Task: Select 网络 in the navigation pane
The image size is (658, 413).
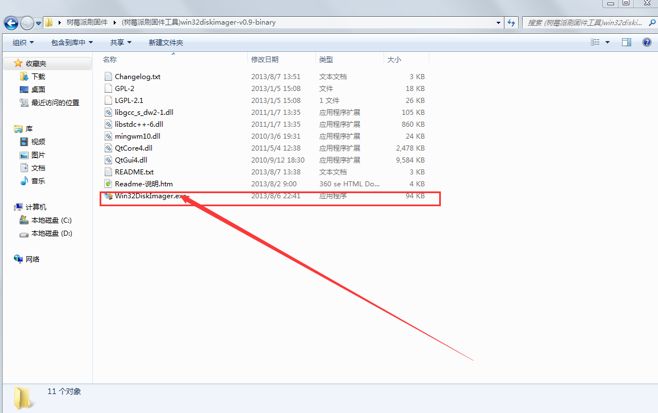Action: point(32,259)
